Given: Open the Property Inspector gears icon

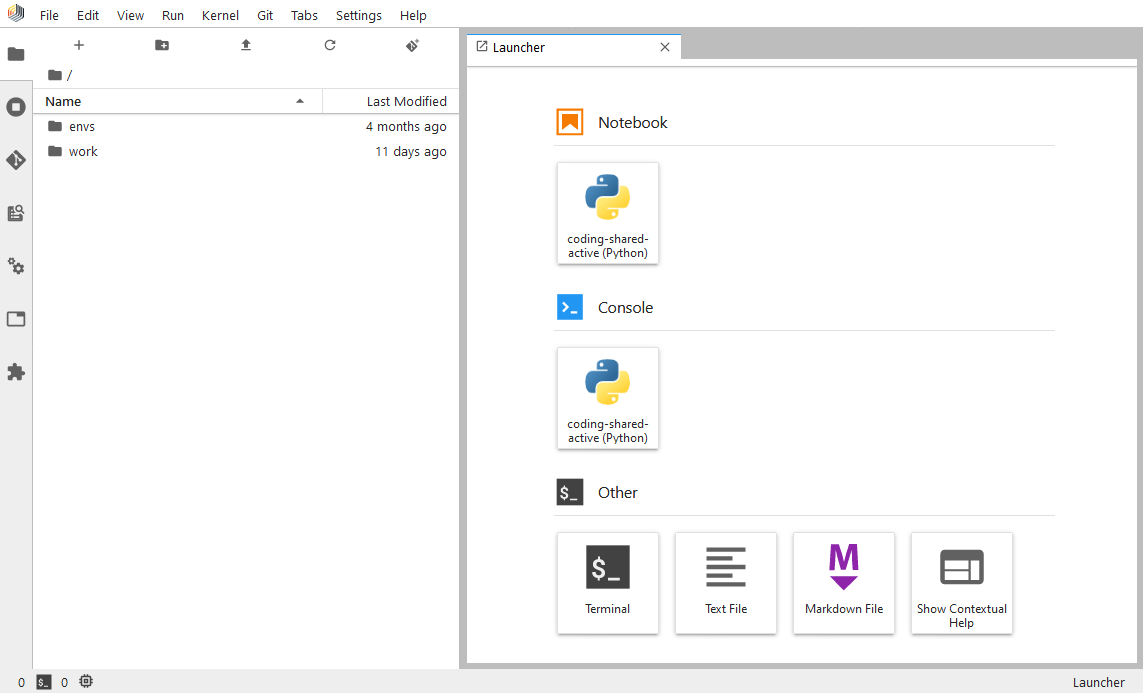Looking at the screenshot, I should [x=16, y=266].
